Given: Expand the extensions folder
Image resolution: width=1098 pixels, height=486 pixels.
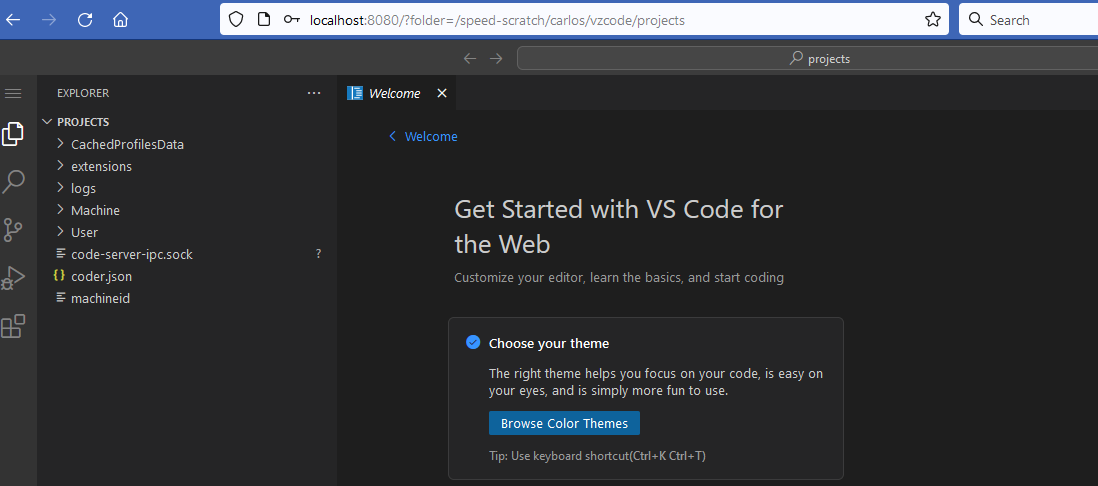Looking at the screenshot, I should coord(100,166).
